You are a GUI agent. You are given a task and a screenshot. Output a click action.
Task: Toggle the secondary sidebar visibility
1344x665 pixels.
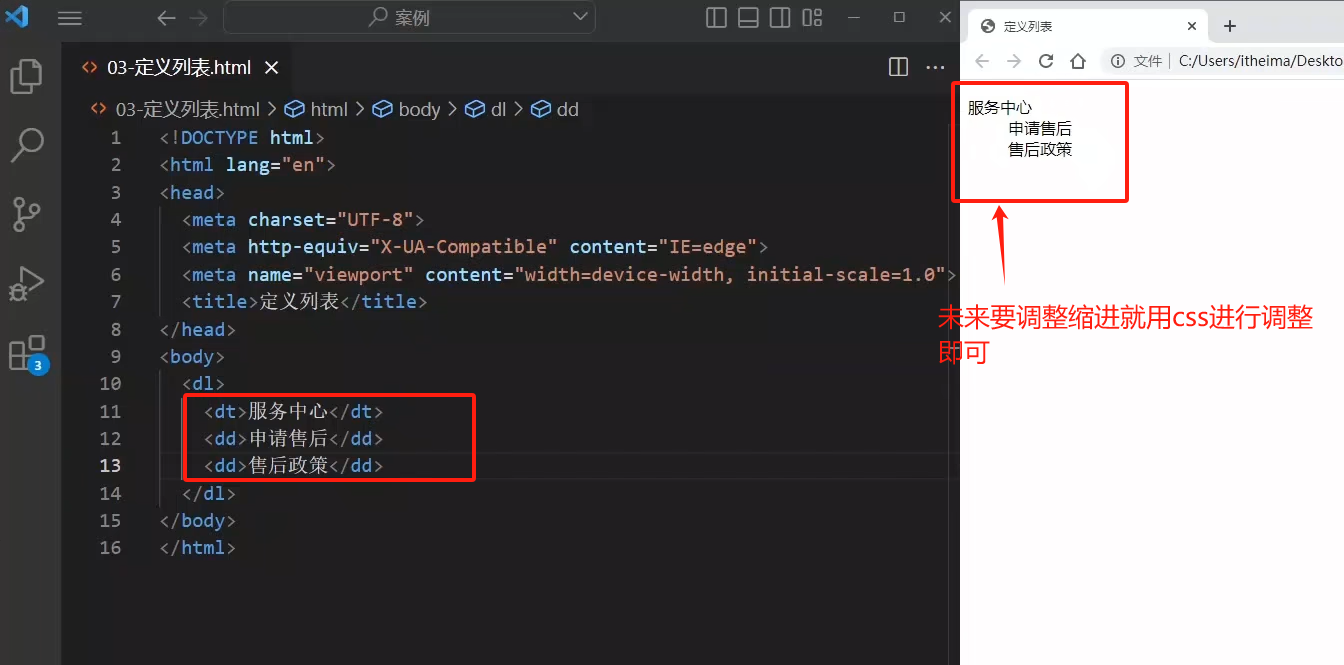click(780, 18)
